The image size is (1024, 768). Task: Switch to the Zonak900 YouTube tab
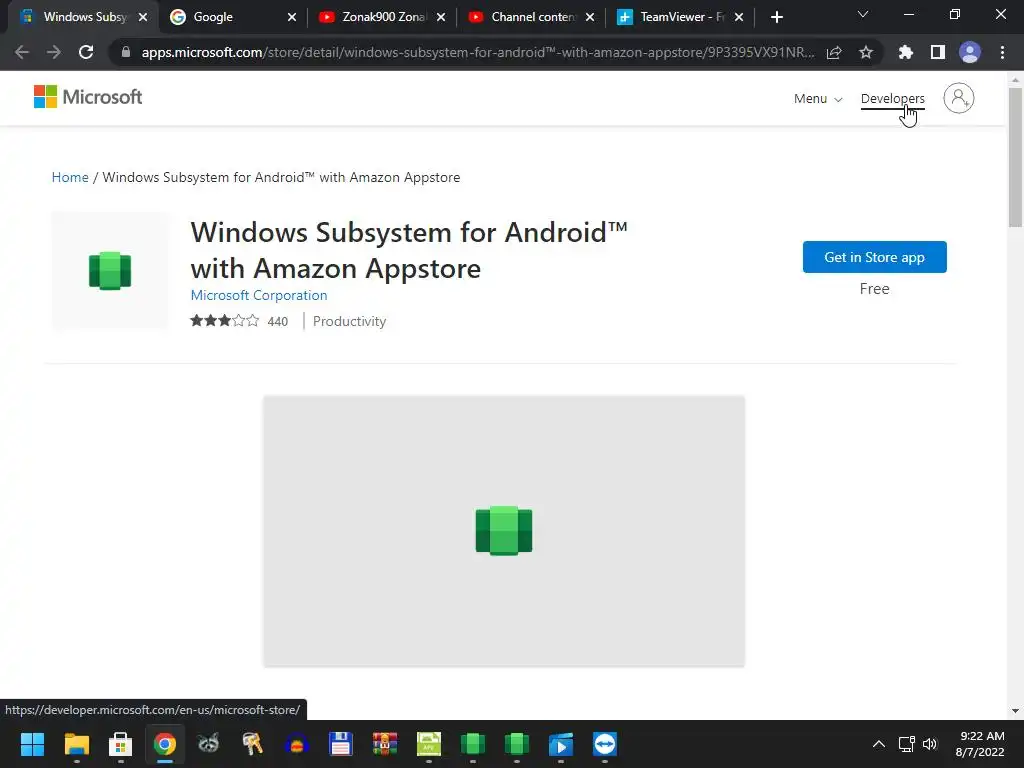(x=380, y=17)
